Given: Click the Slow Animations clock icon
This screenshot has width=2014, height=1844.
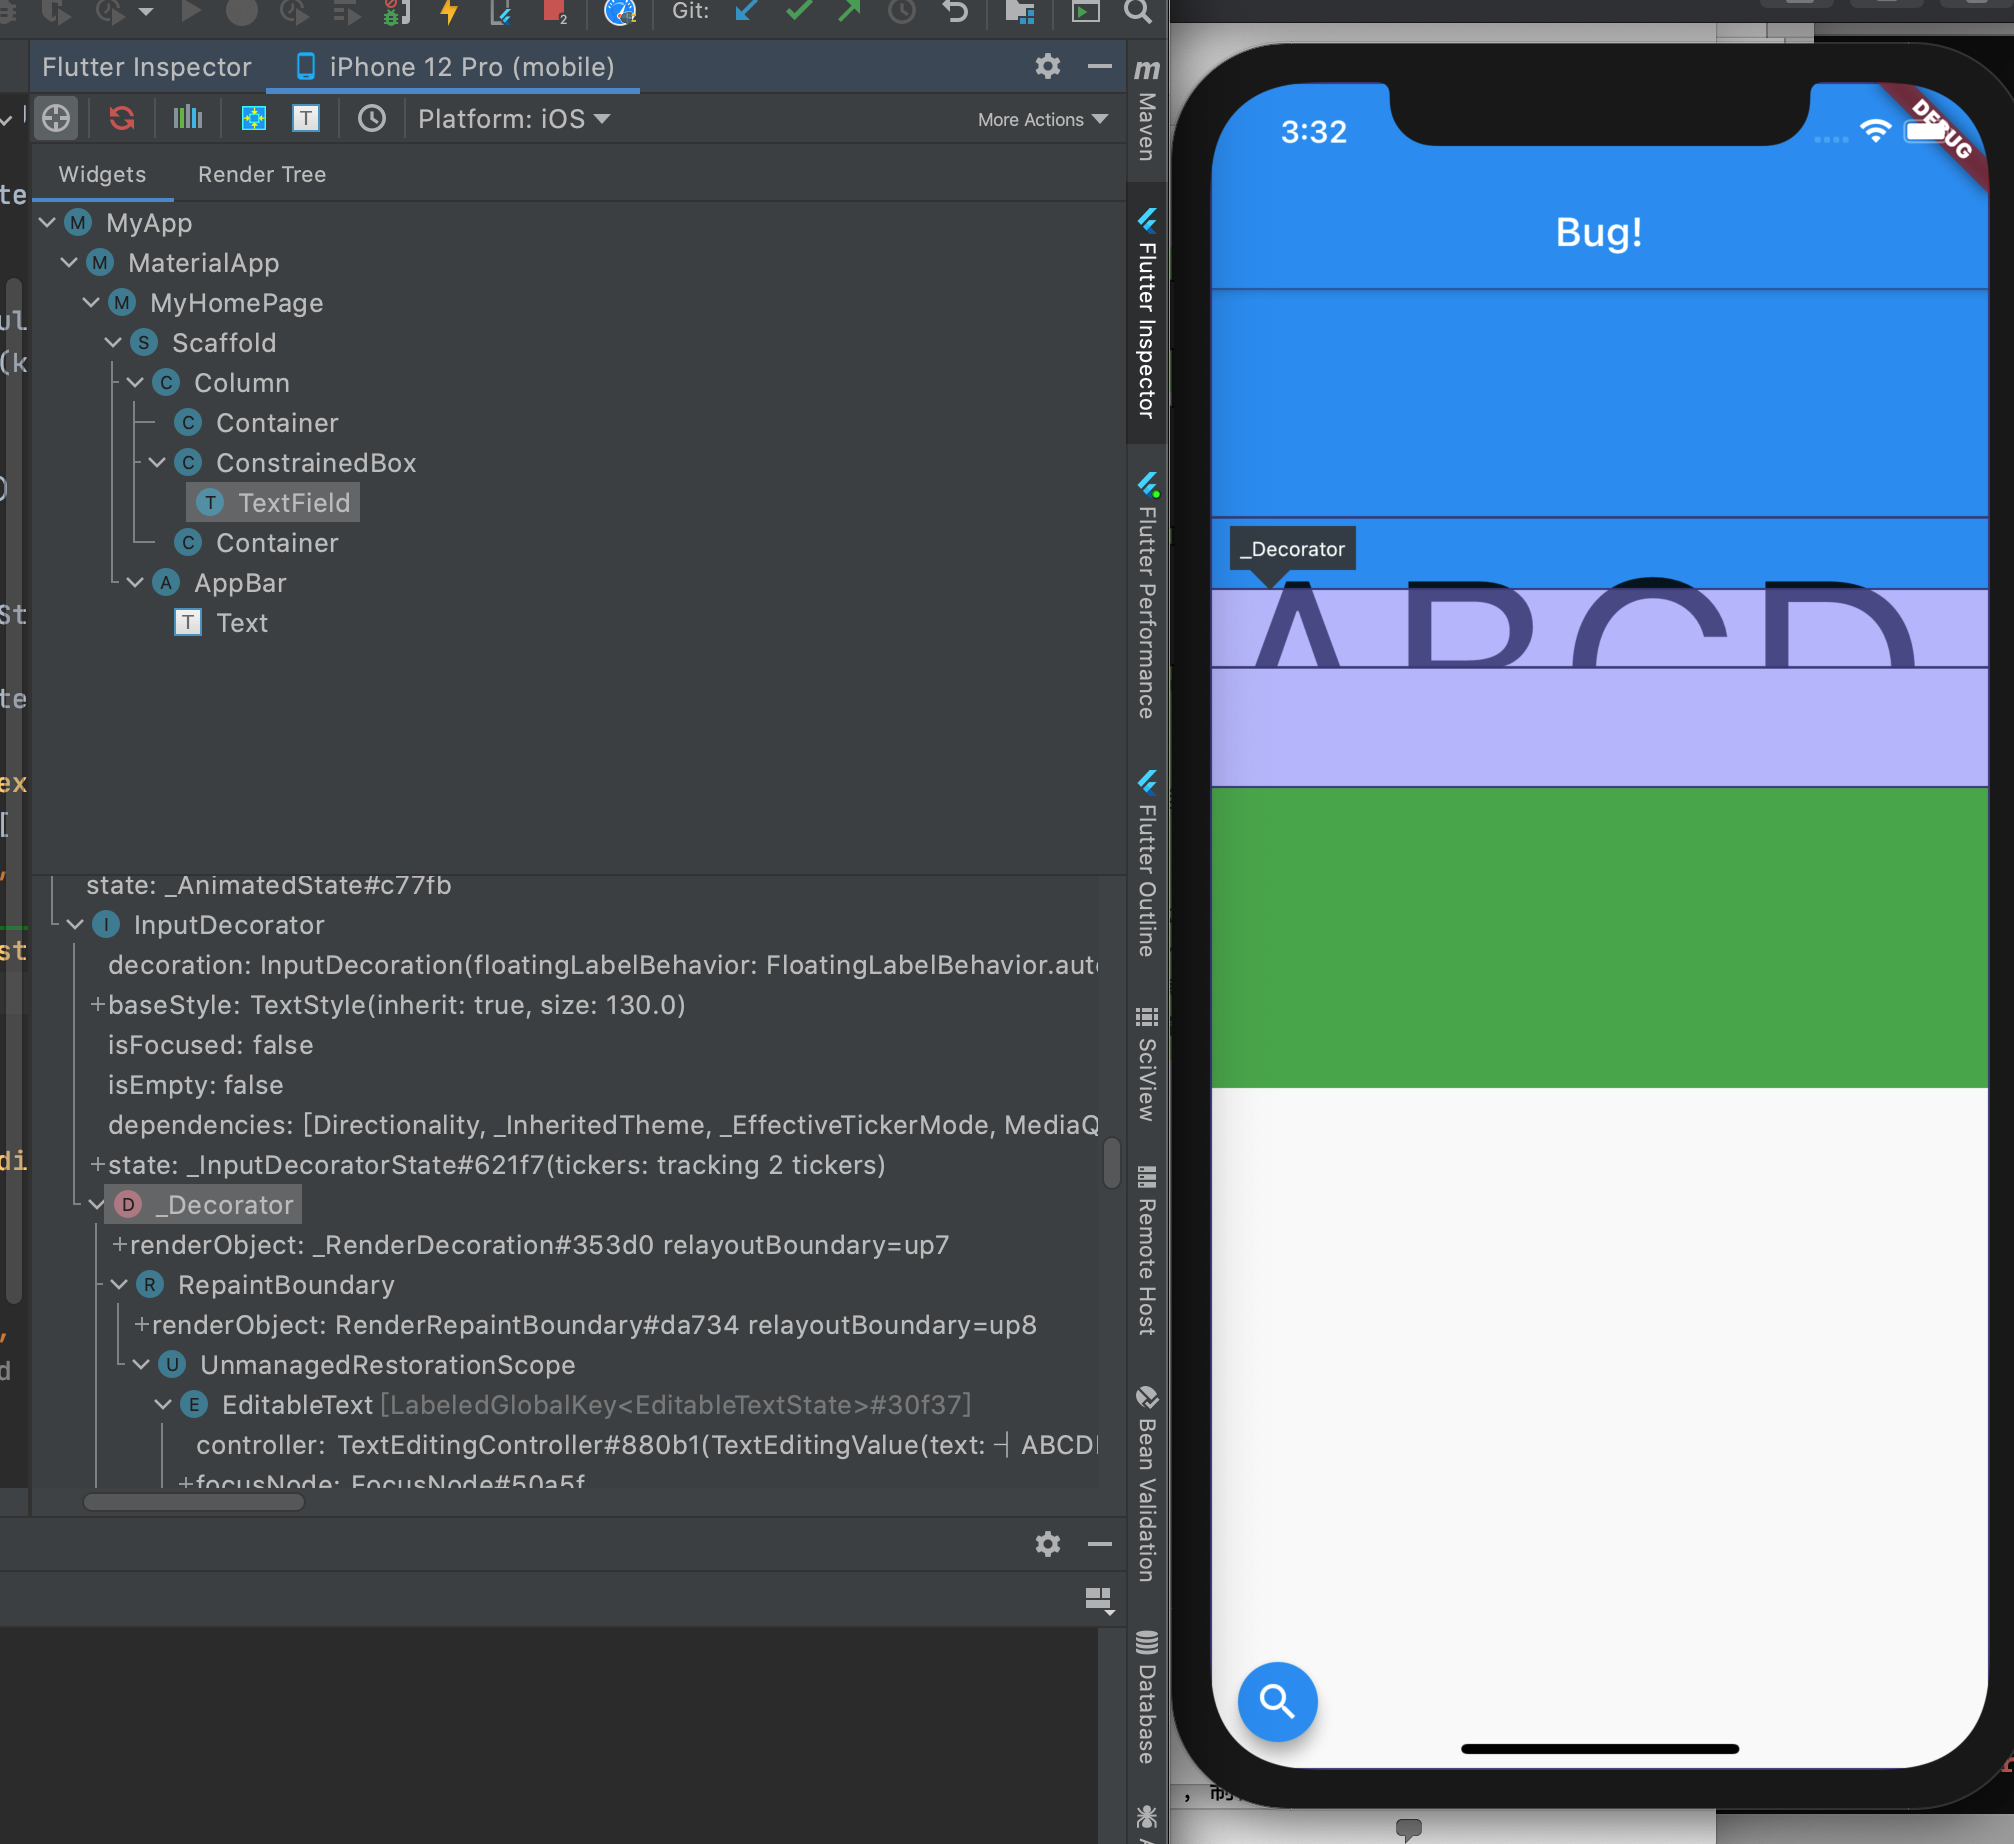Looking at the screenshot, I should pyautogui.click(x=372, y=119).
